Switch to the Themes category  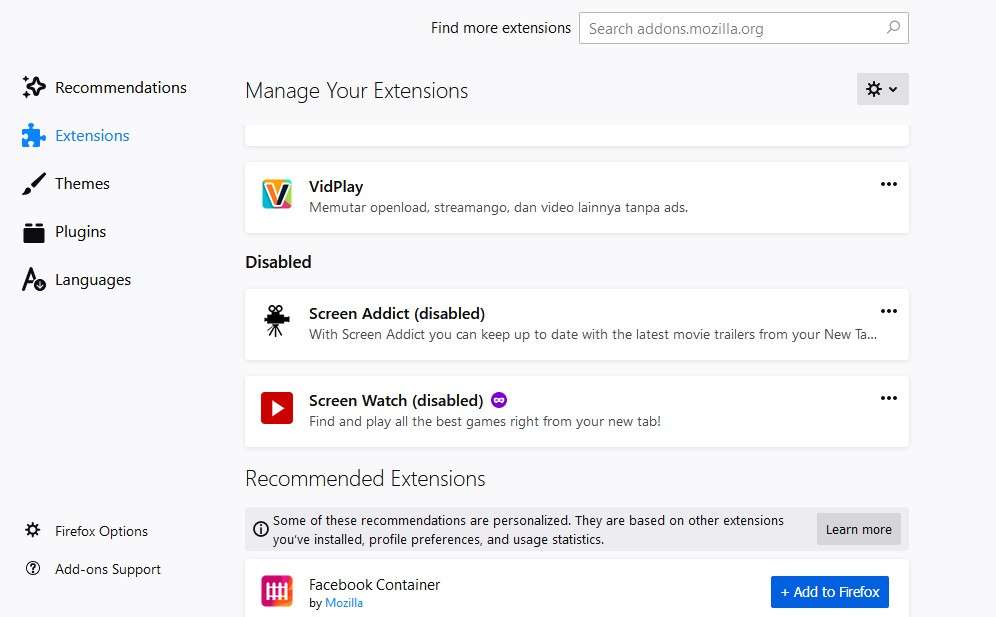65,184
